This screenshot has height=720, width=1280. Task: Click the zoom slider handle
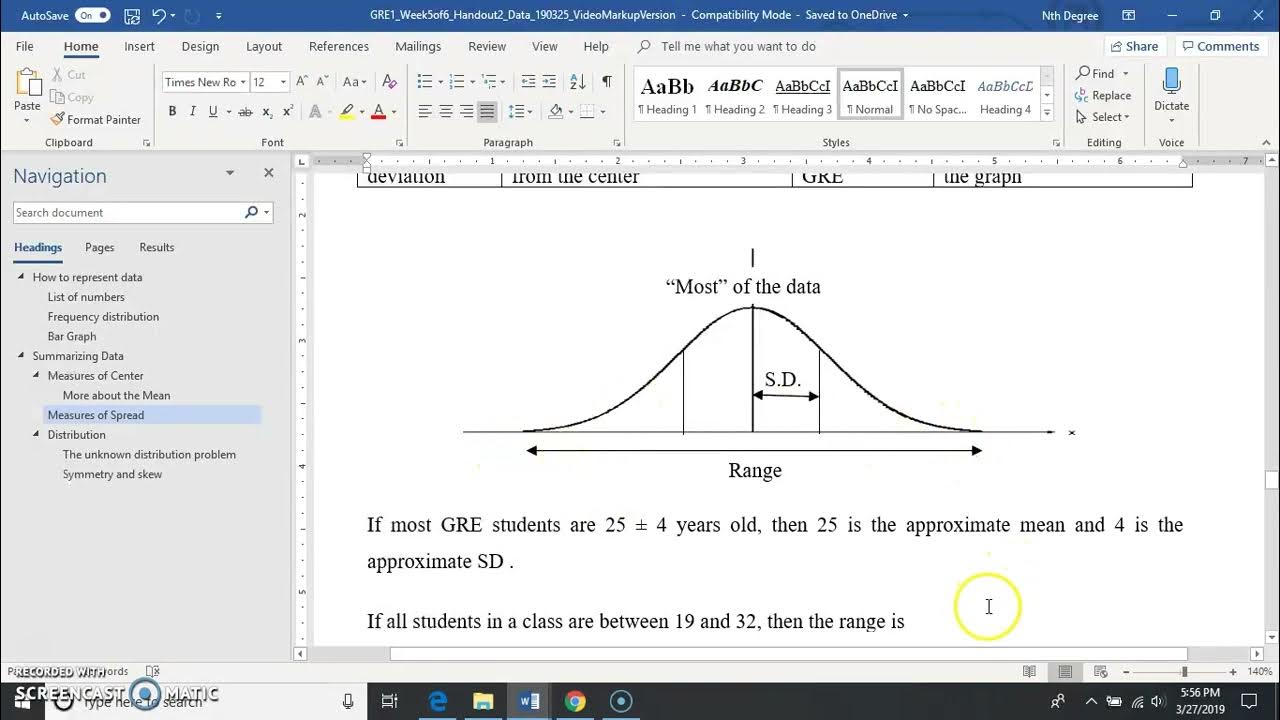[x=1185, y=672]
